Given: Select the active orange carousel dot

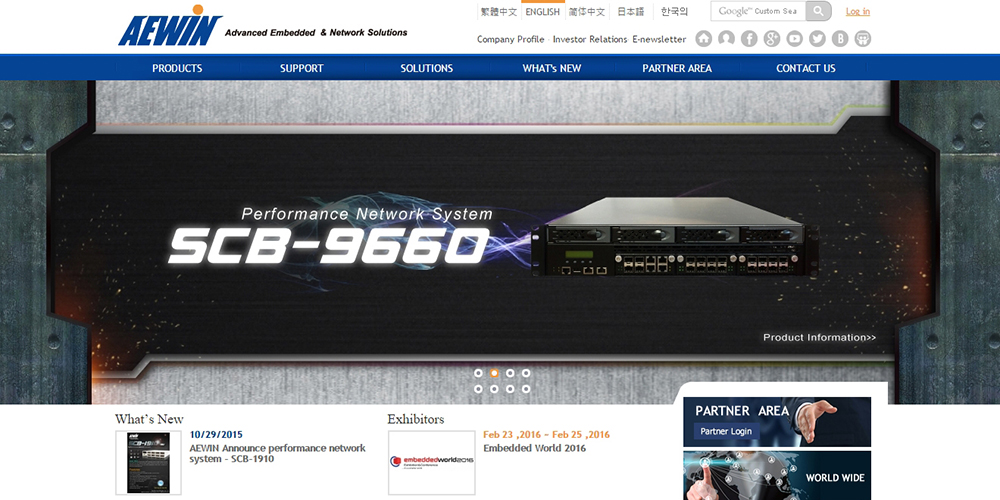Looking at the screenshot, I should click(494, 373).
